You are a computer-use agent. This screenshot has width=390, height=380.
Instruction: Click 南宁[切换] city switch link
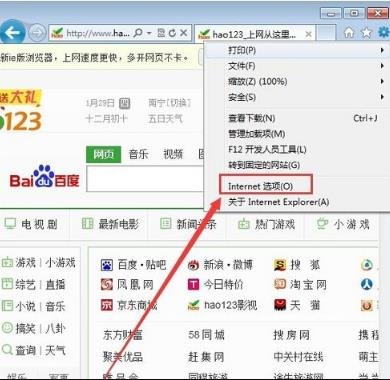click(x=169, y=103)
